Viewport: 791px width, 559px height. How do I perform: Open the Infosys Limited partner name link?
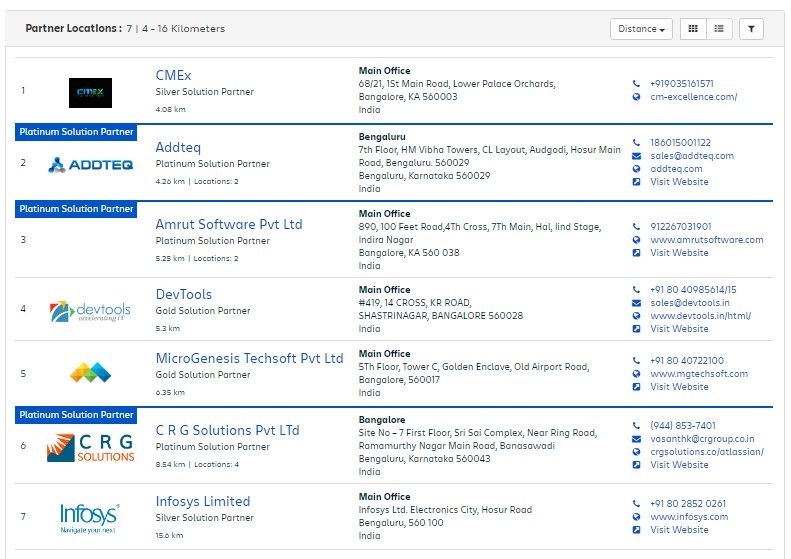[203, 502]
